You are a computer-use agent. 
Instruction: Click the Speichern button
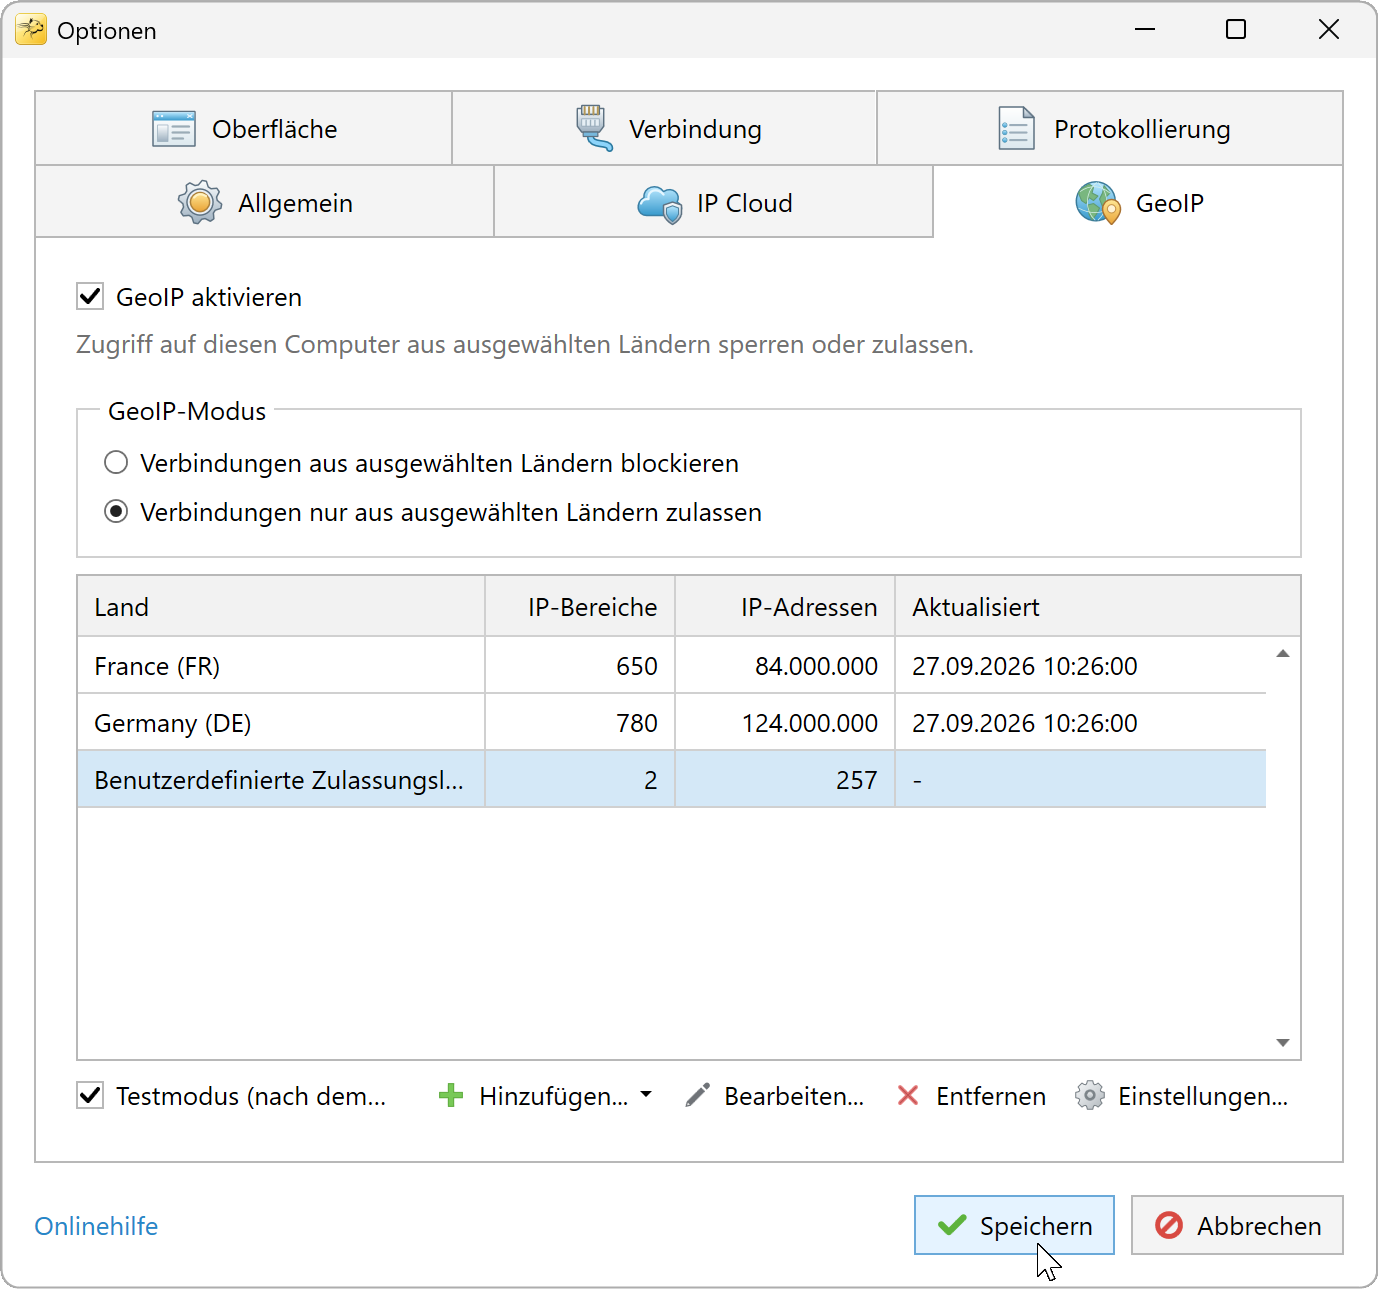pos(1014,1225)
